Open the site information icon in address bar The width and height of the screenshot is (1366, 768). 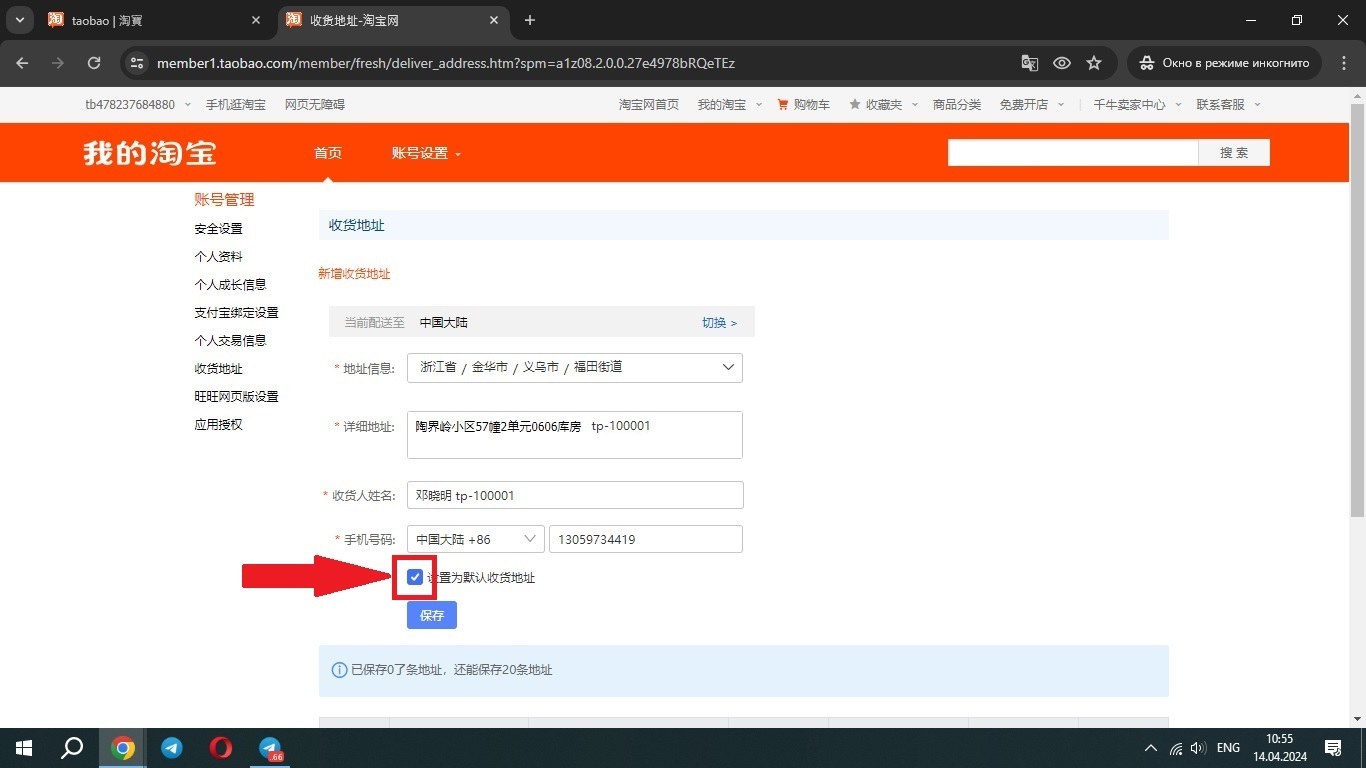coord(138,63)
